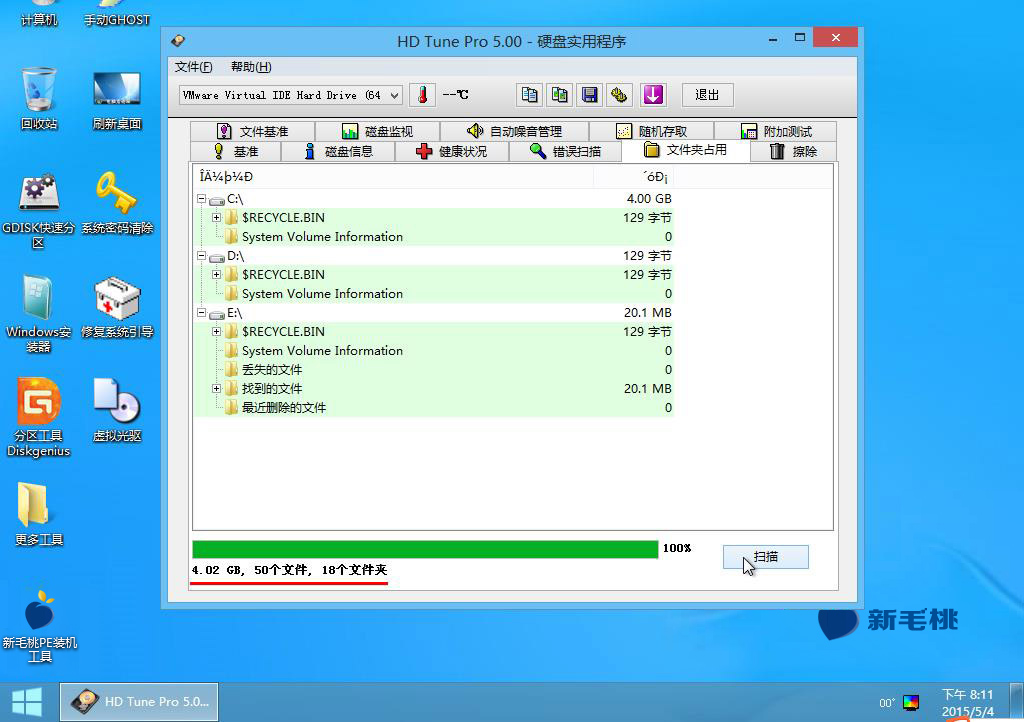Copy screenshot to clipboard toolbar icon
This screenshot has width=1024, height=722.
point(559,95)
